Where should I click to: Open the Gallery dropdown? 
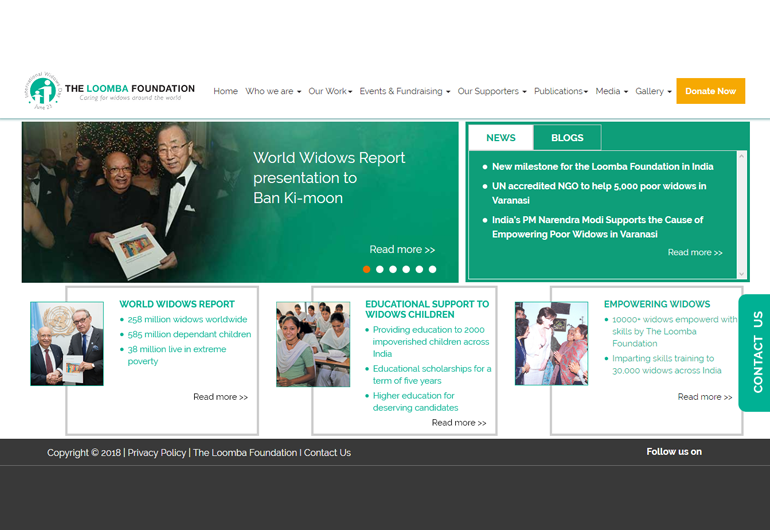click(x=653, y=91)
